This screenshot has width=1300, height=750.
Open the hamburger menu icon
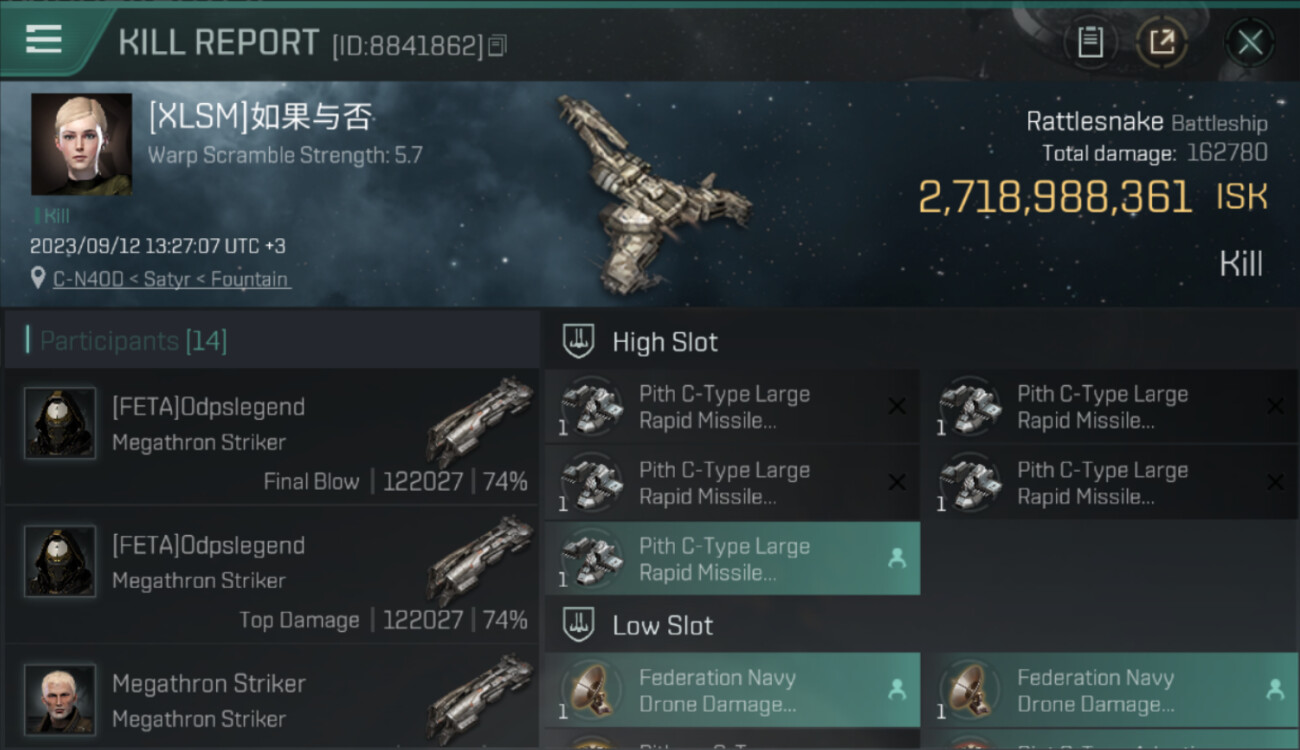click(x=43, y=40)
